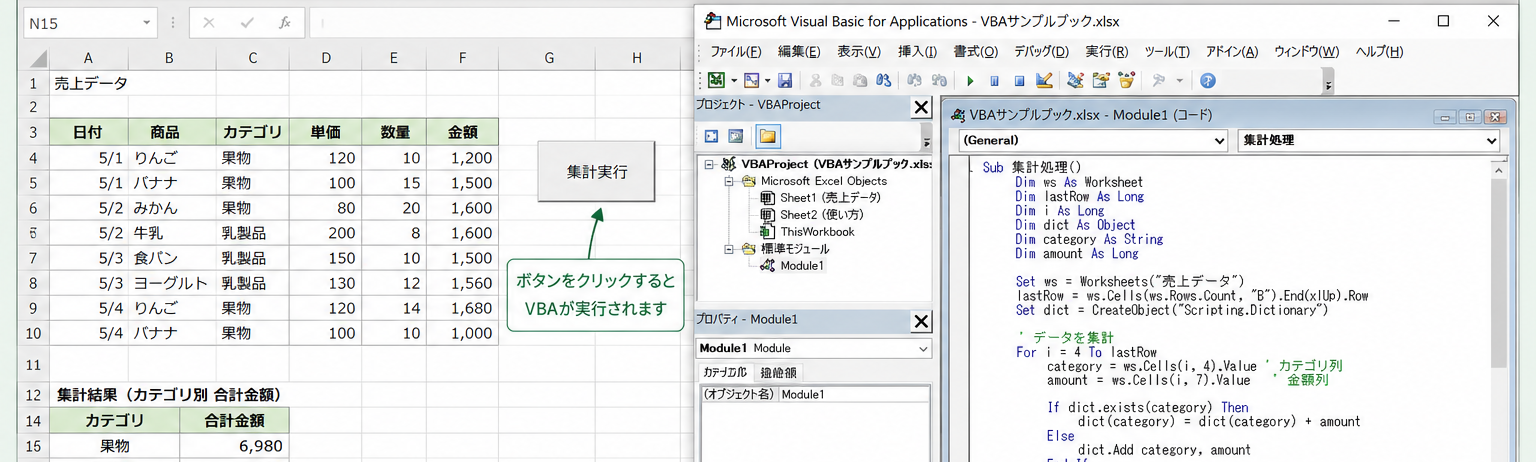The image size is (1536, 462).
Task: Open the ヘルプ(H) menu
Action: point(1379,52)
